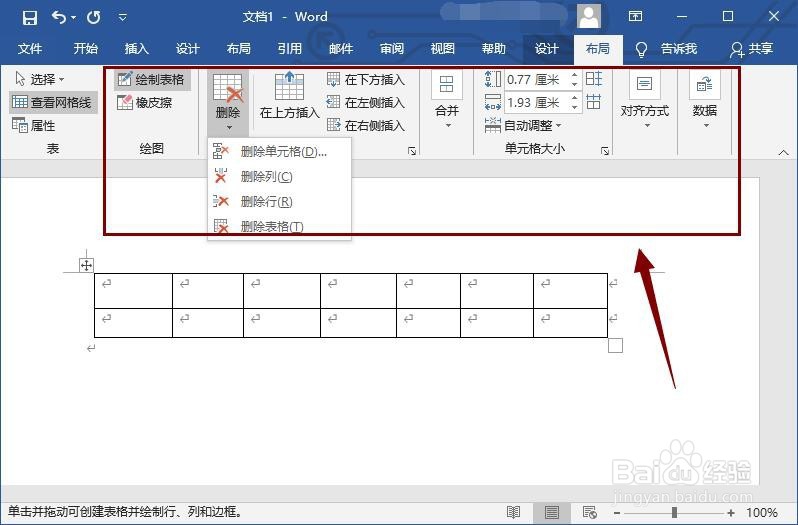
Task: Switch to the 视图 tab
Action: (443, 49)
